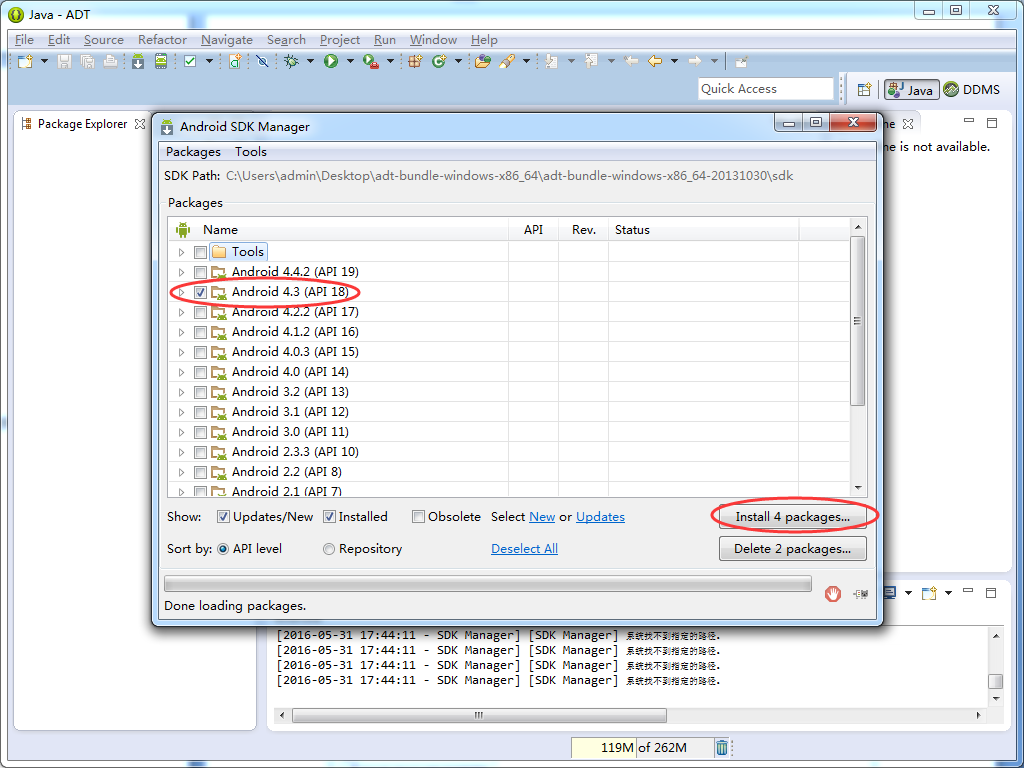The width and height of the screenshot is (1024, 768).
Task: Open the Tools menu in SDK Manager
Action: (x=251, y=152)
